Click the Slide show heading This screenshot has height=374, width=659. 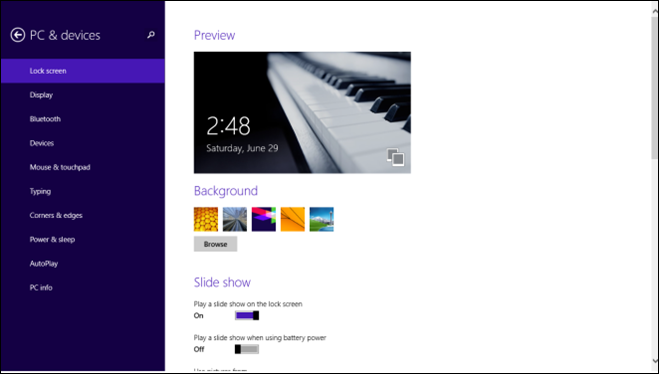click(222, 282)
